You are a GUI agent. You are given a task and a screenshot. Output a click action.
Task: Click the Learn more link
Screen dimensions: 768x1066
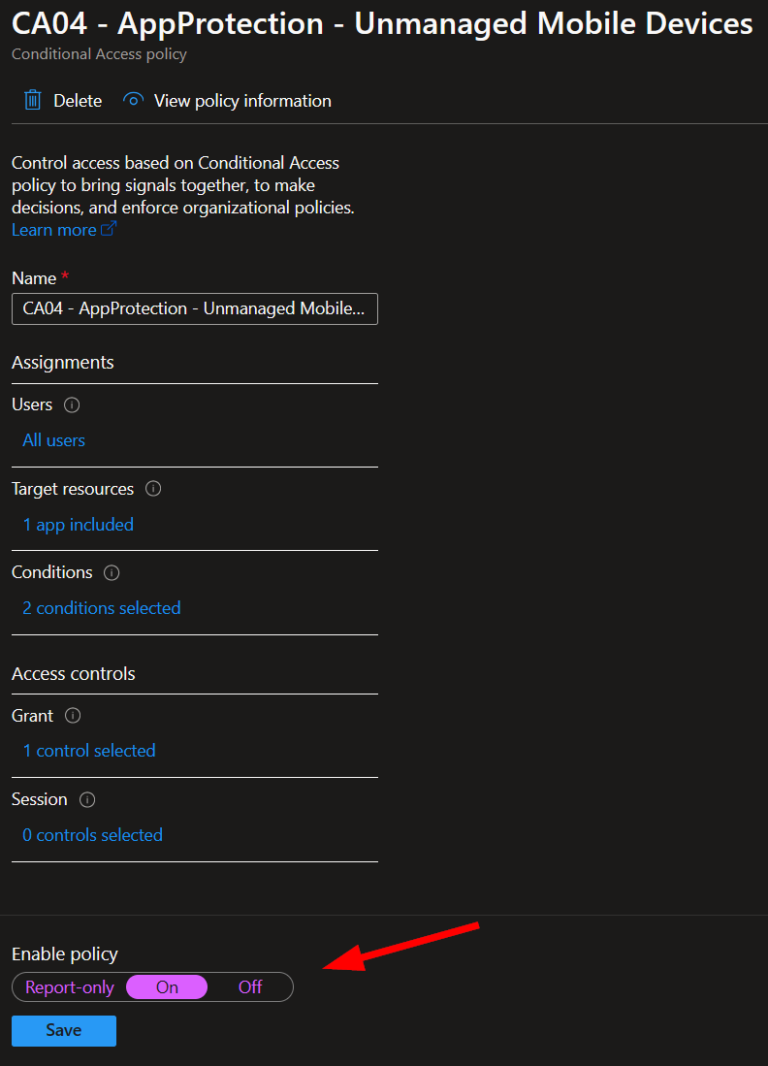click(52, 229)
